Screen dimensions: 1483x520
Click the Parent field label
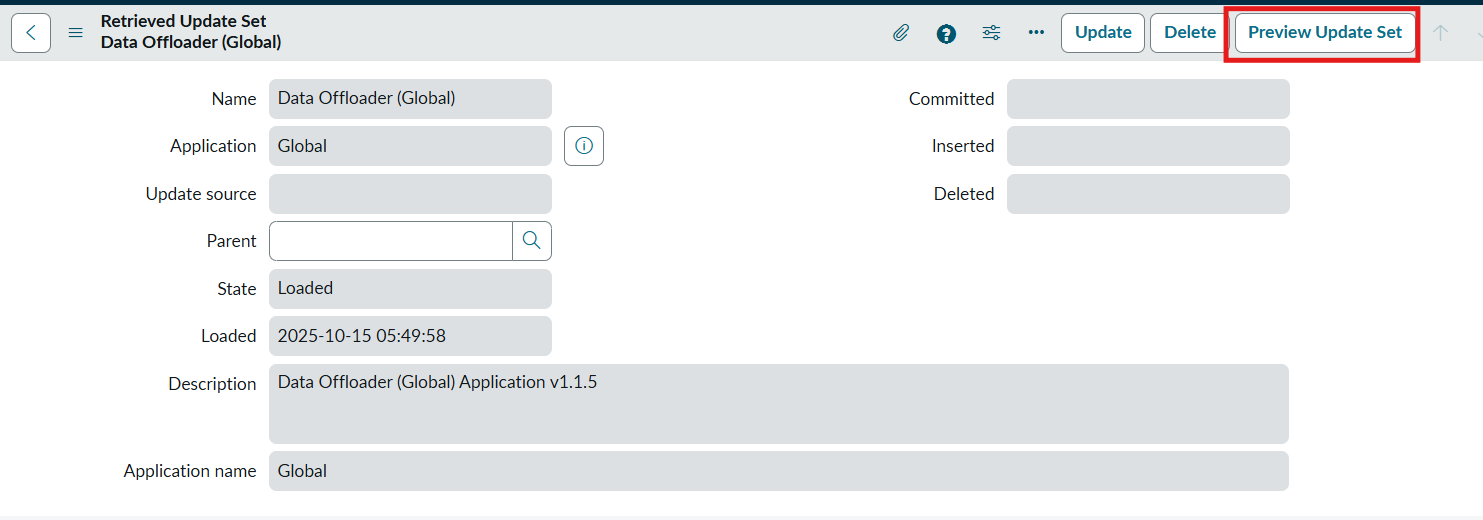[232, 241]
